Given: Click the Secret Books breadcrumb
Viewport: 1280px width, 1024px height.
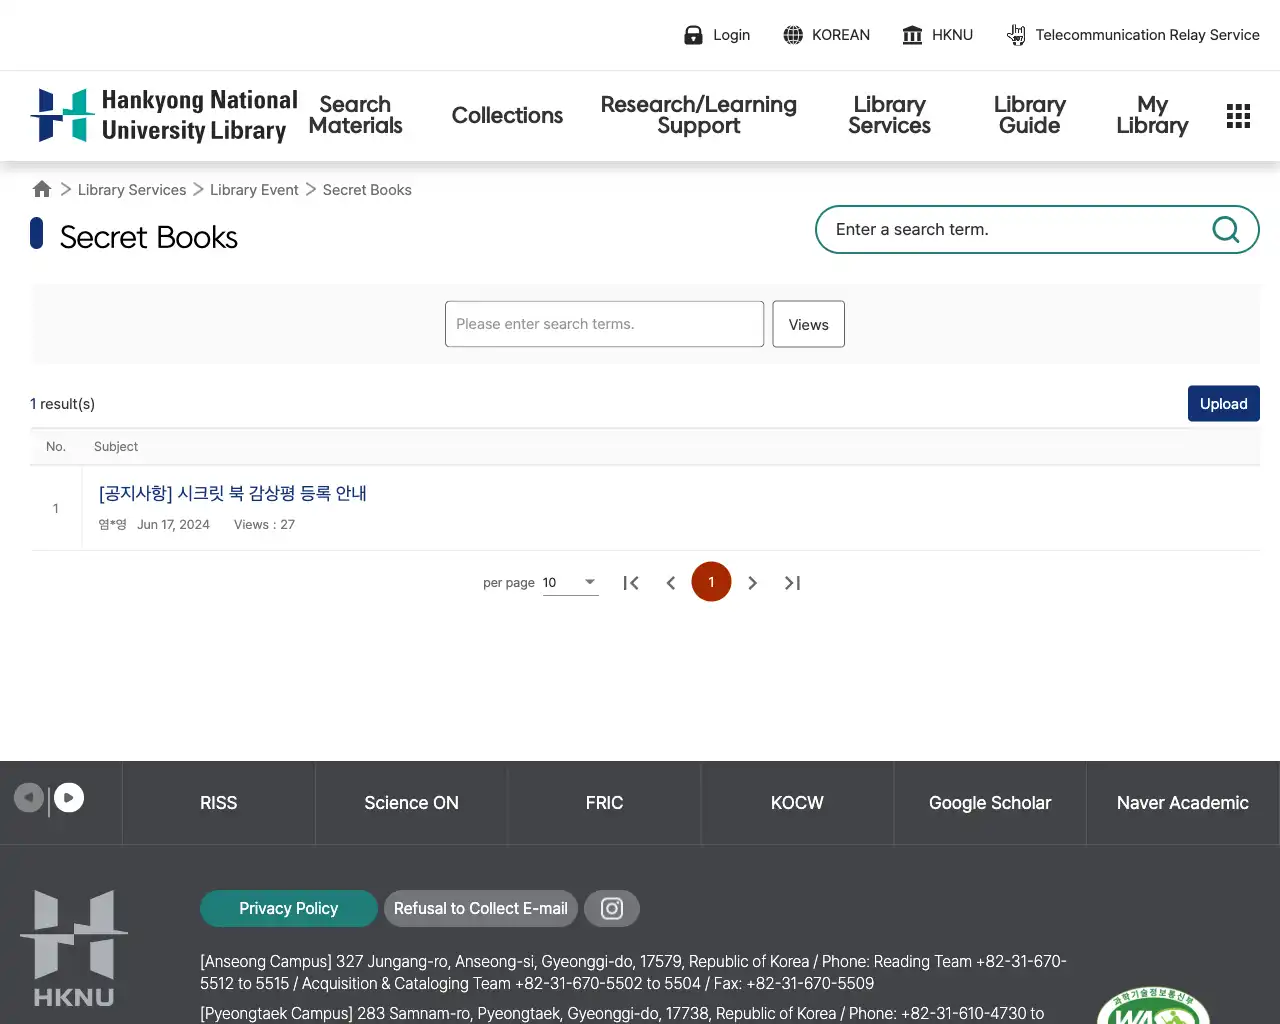Looking at the screenshot, I should coord(367,190).
